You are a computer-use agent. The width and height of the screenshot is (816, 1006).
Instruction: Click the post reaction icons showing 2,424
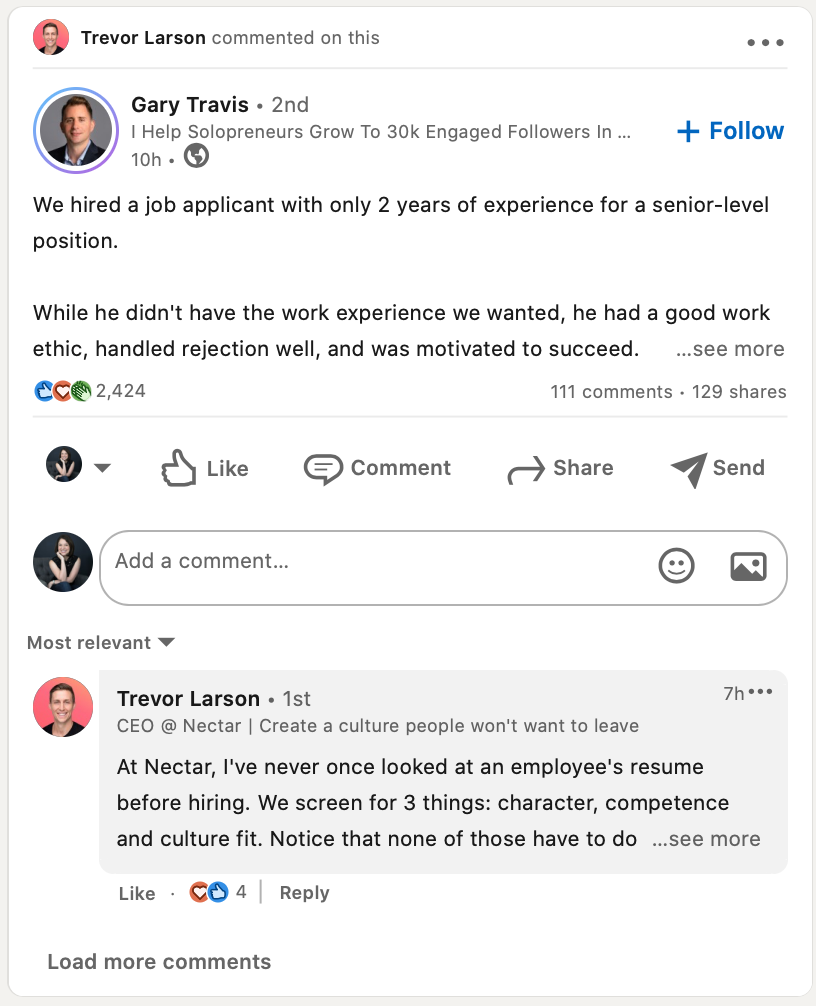[x=62, y=391]
